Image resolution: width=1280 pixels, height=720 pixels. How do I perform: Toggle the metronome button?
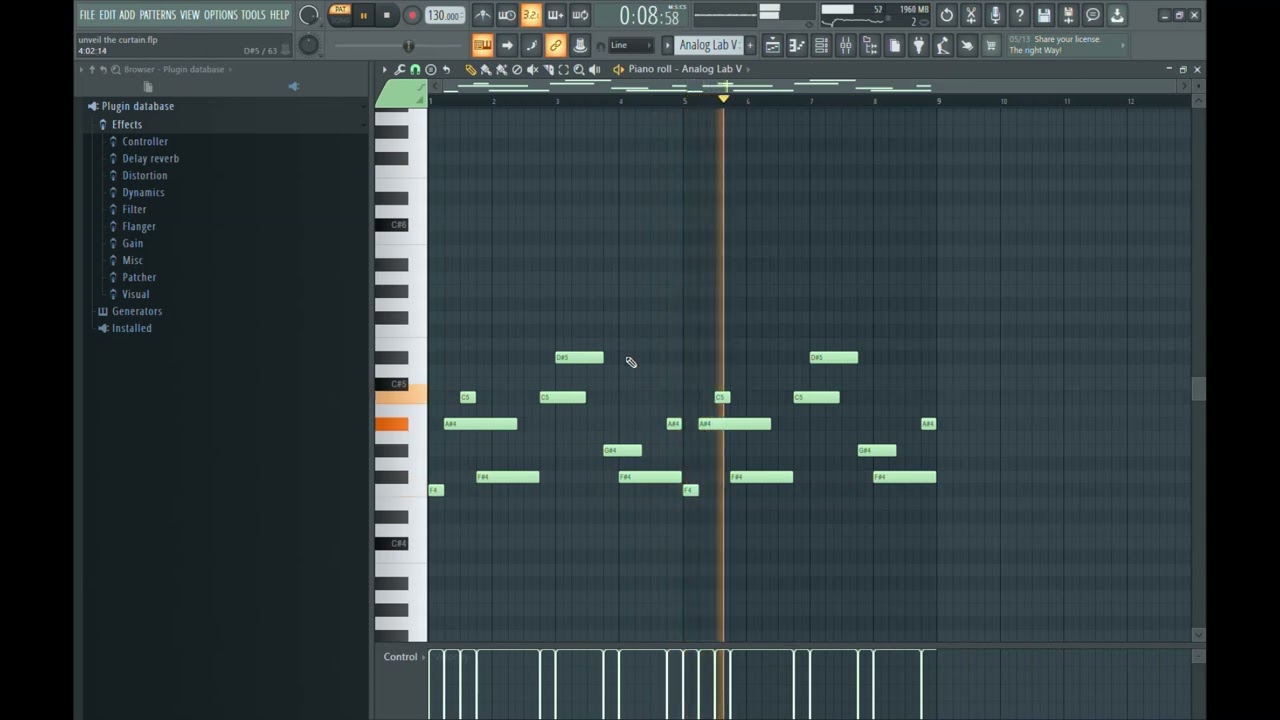482,15
